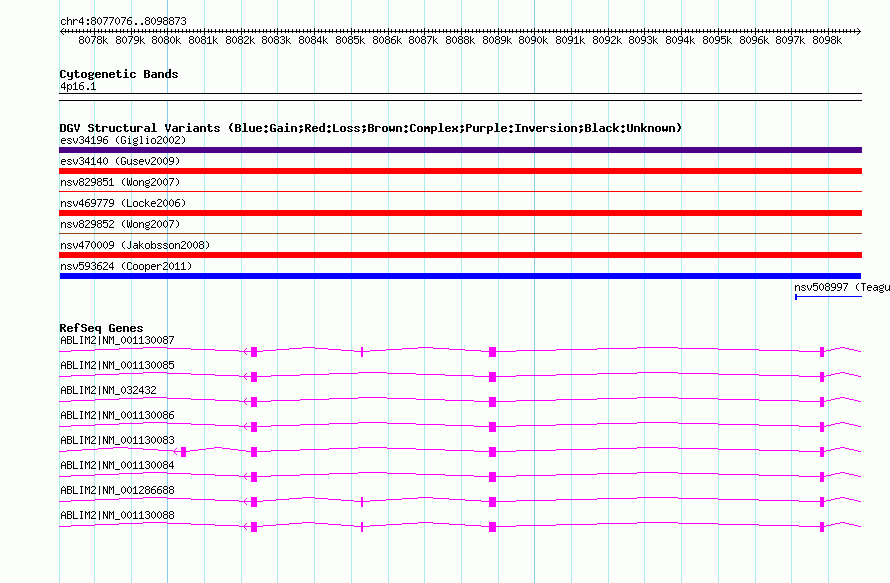Select NM_001130083 exon near 8089k
Image resolution: width=890 pixels, height=583 pixels.
tap(492, 452)
